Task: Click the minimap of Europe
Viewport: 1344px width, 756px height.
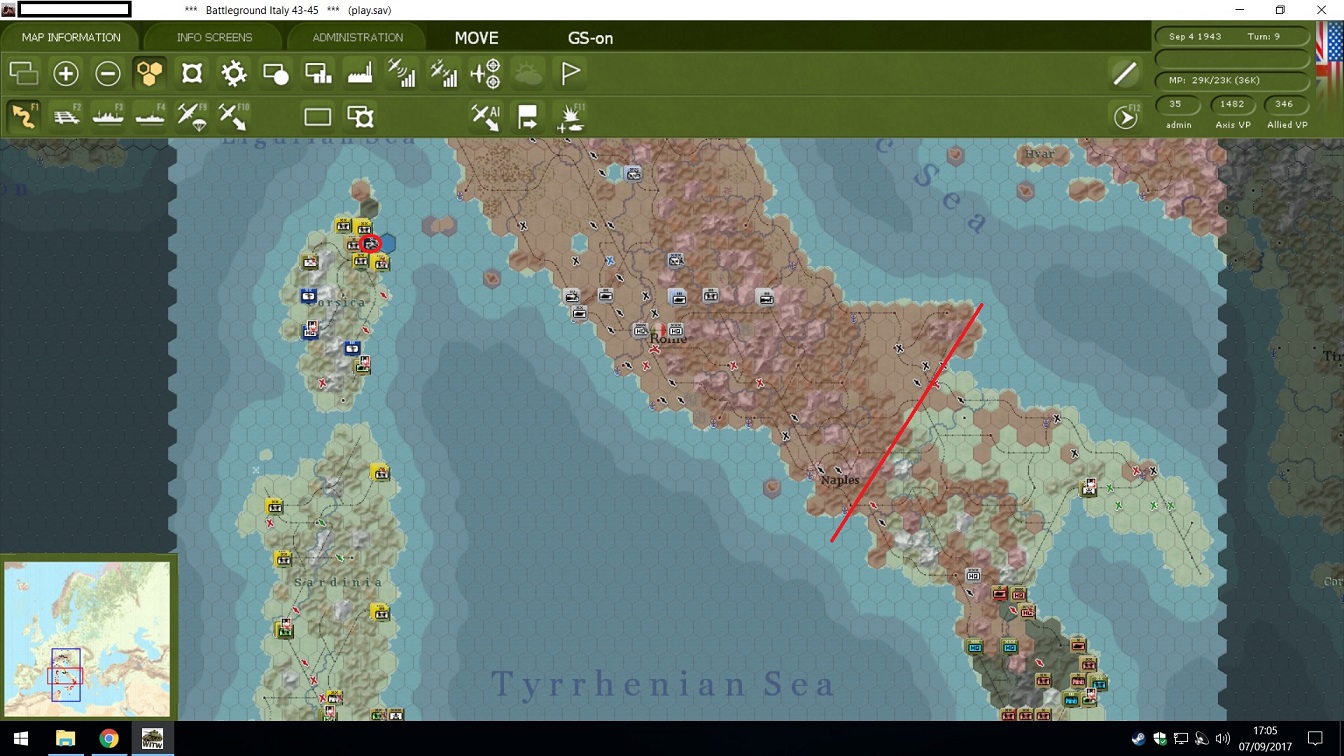Action: pyautogui.click(x=87, y=639)
